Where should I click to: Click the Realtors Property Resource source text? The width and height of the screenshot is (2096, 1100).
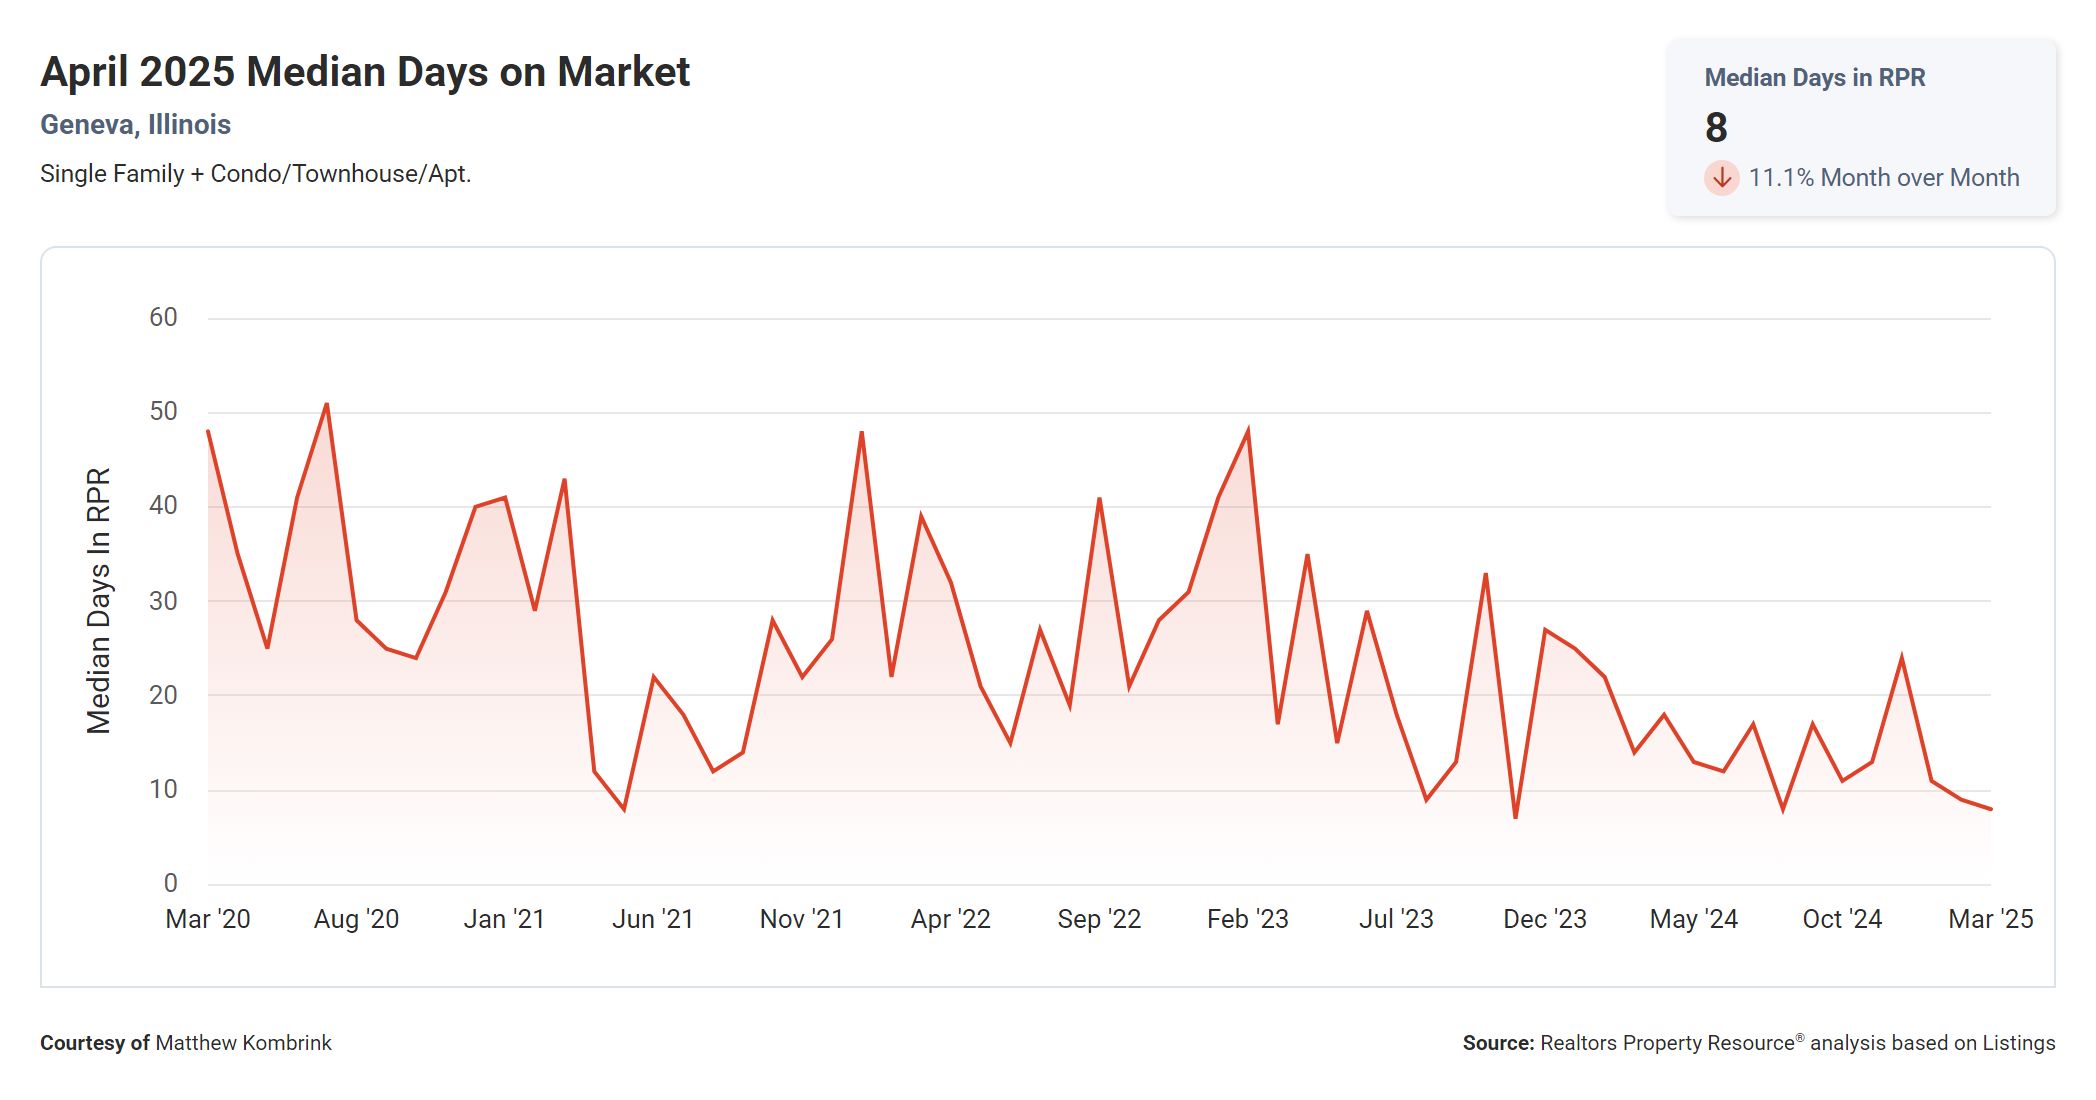tap(1667, 1043)
